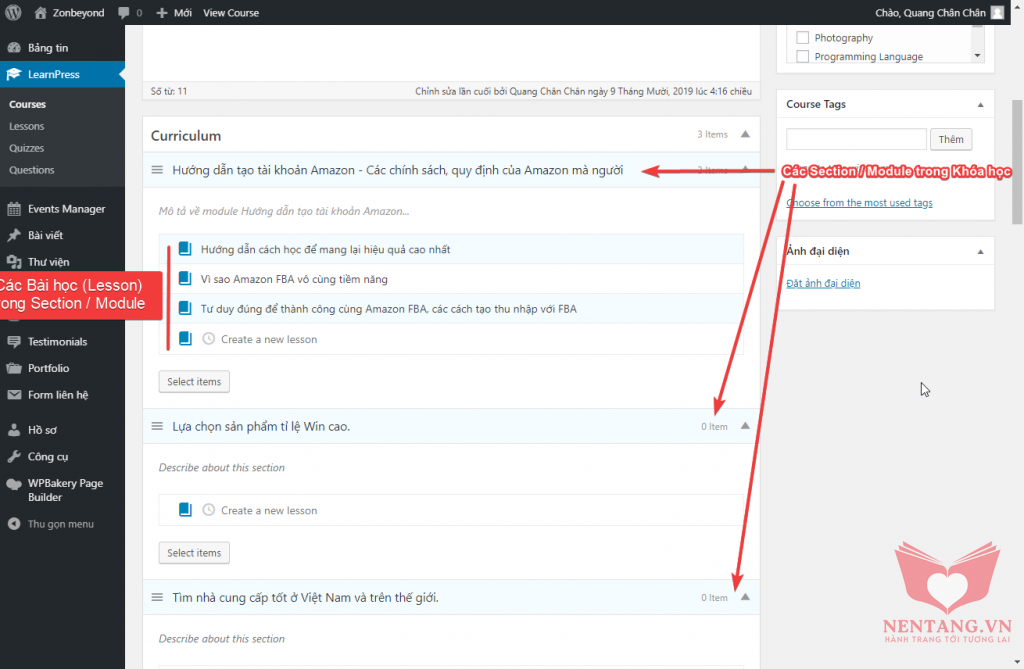Screen dimensions: 1024x669
Task: Click the page vertical scrollbar thumb
Action: 1017,160
